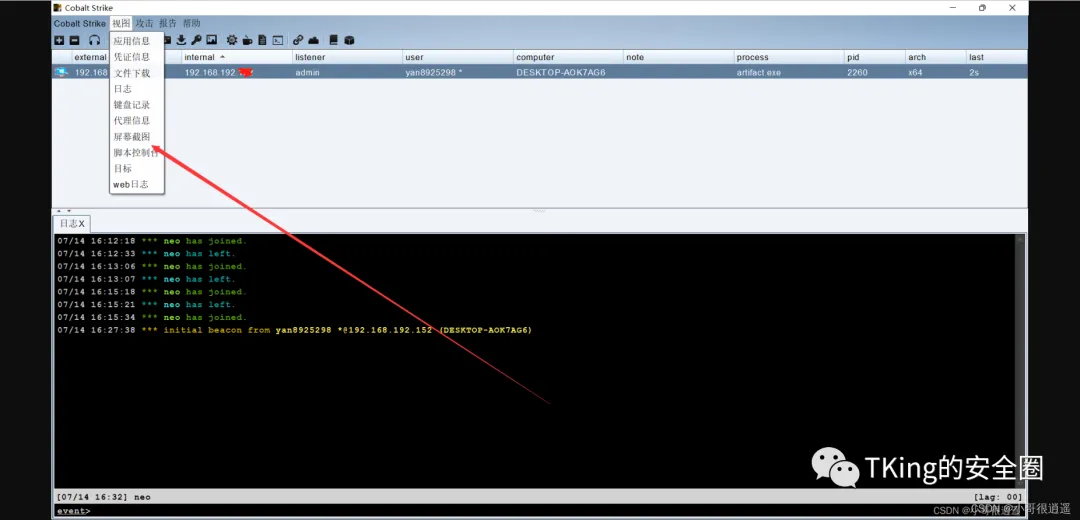Screen dimensions: 1080x520
Task: Click the [lag: 00] status text
Action: pos(998,497)
